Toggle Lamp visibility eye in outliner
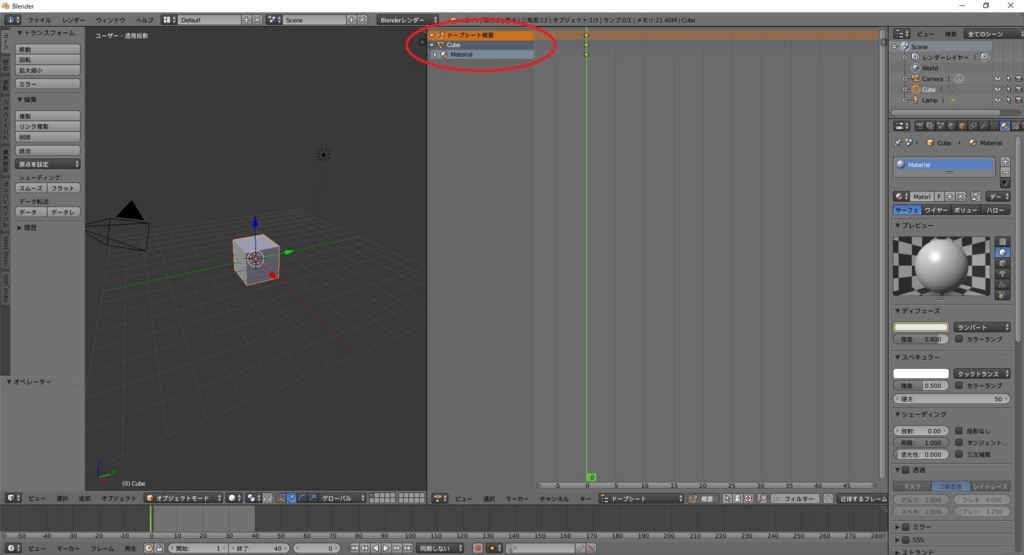This screenshot has height=555, width=1024. (997, 100)
